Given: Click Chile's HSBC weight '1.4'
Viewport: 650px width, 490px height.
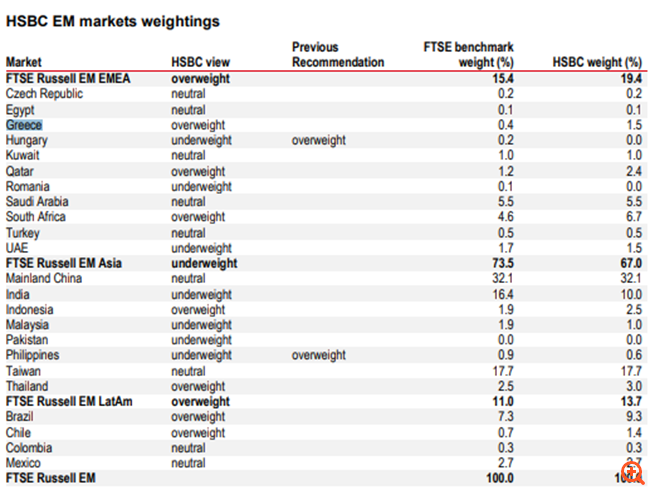Looking at the screenshot, I should click(634, 432).
